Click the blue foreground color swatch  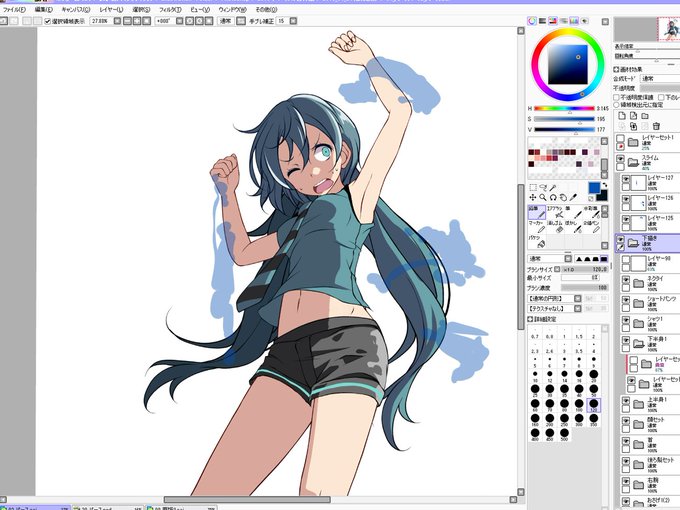pyautogui.click(x=594, y=188)
